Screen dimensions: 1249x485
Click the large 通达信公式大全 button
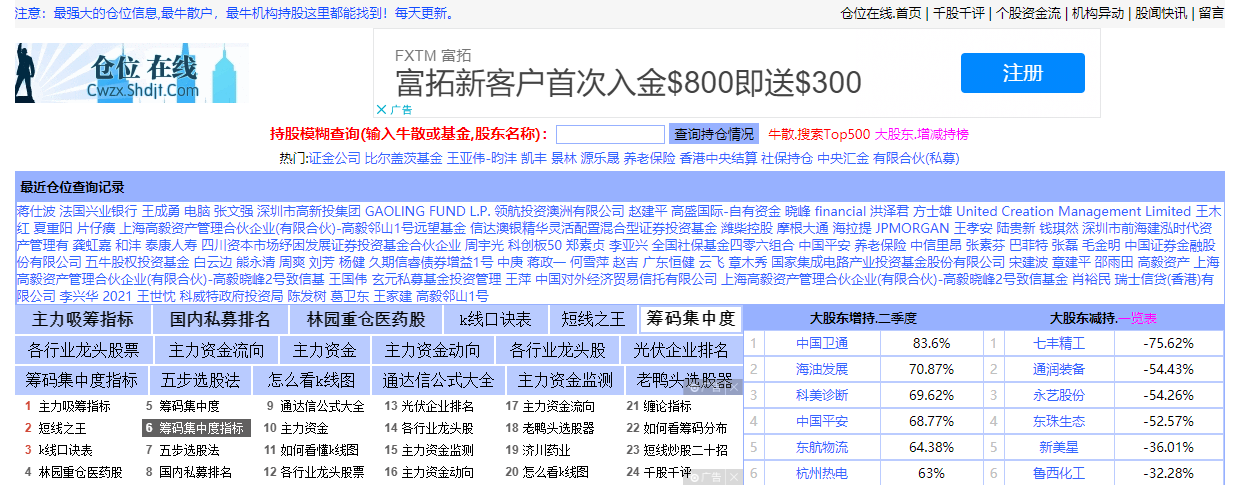[x=438, y=381]
